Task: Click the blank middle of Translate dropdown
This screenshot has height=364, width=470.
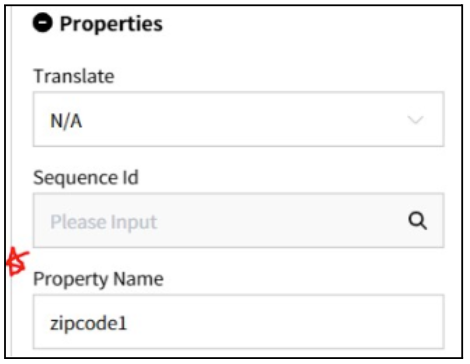Action: (x=243, y=119)
